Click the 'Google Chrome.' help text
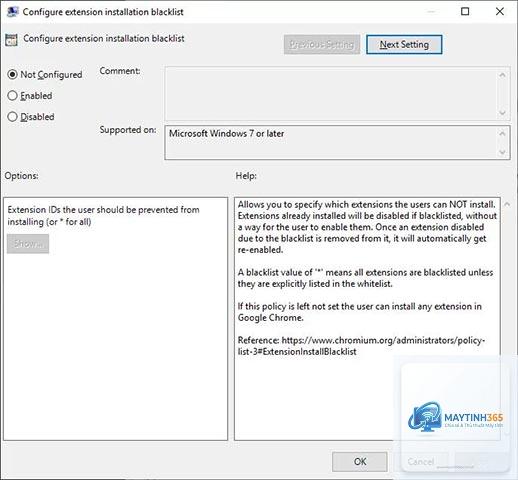Screen dimensions: 518x480 point(271,318)
